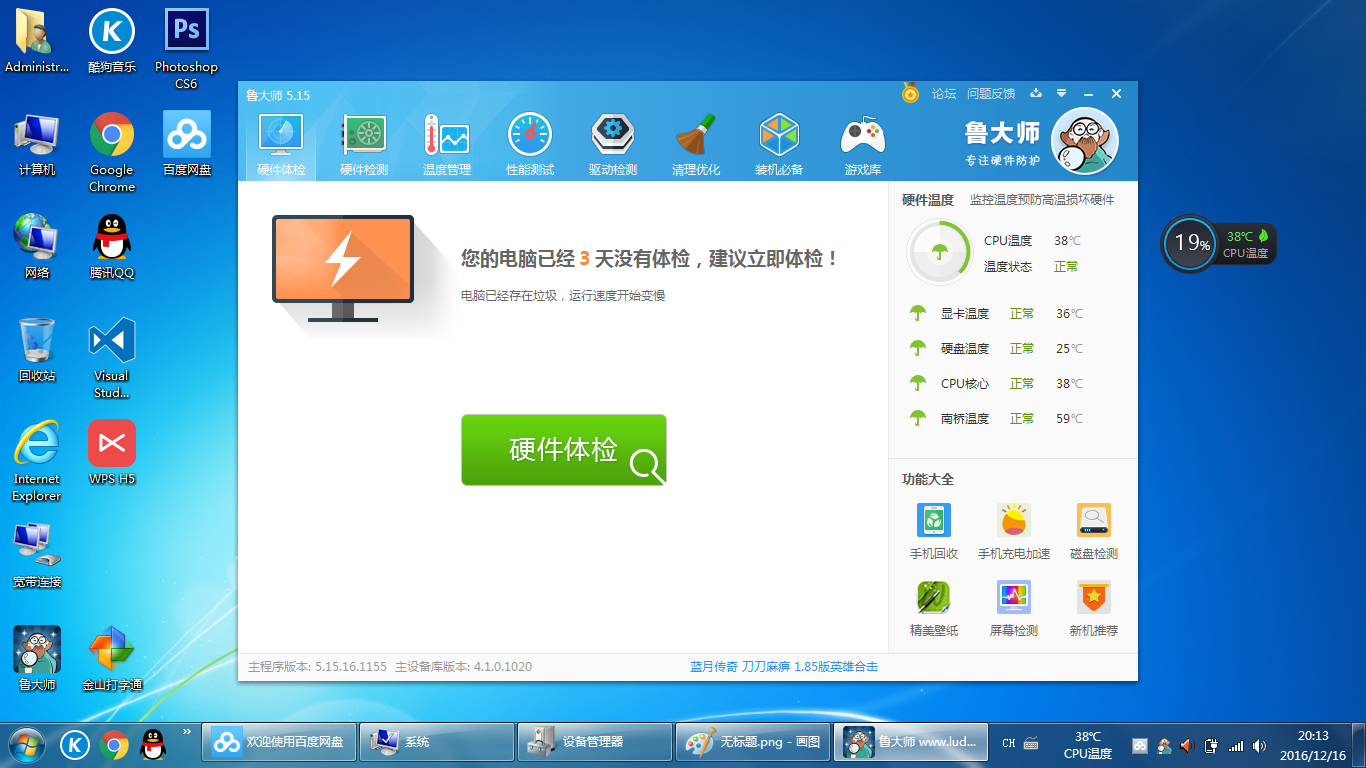The height and width of the screenshot is (768, 1366).
Task: Open the 温度管理 temperature management section
Action: [446, 145]
